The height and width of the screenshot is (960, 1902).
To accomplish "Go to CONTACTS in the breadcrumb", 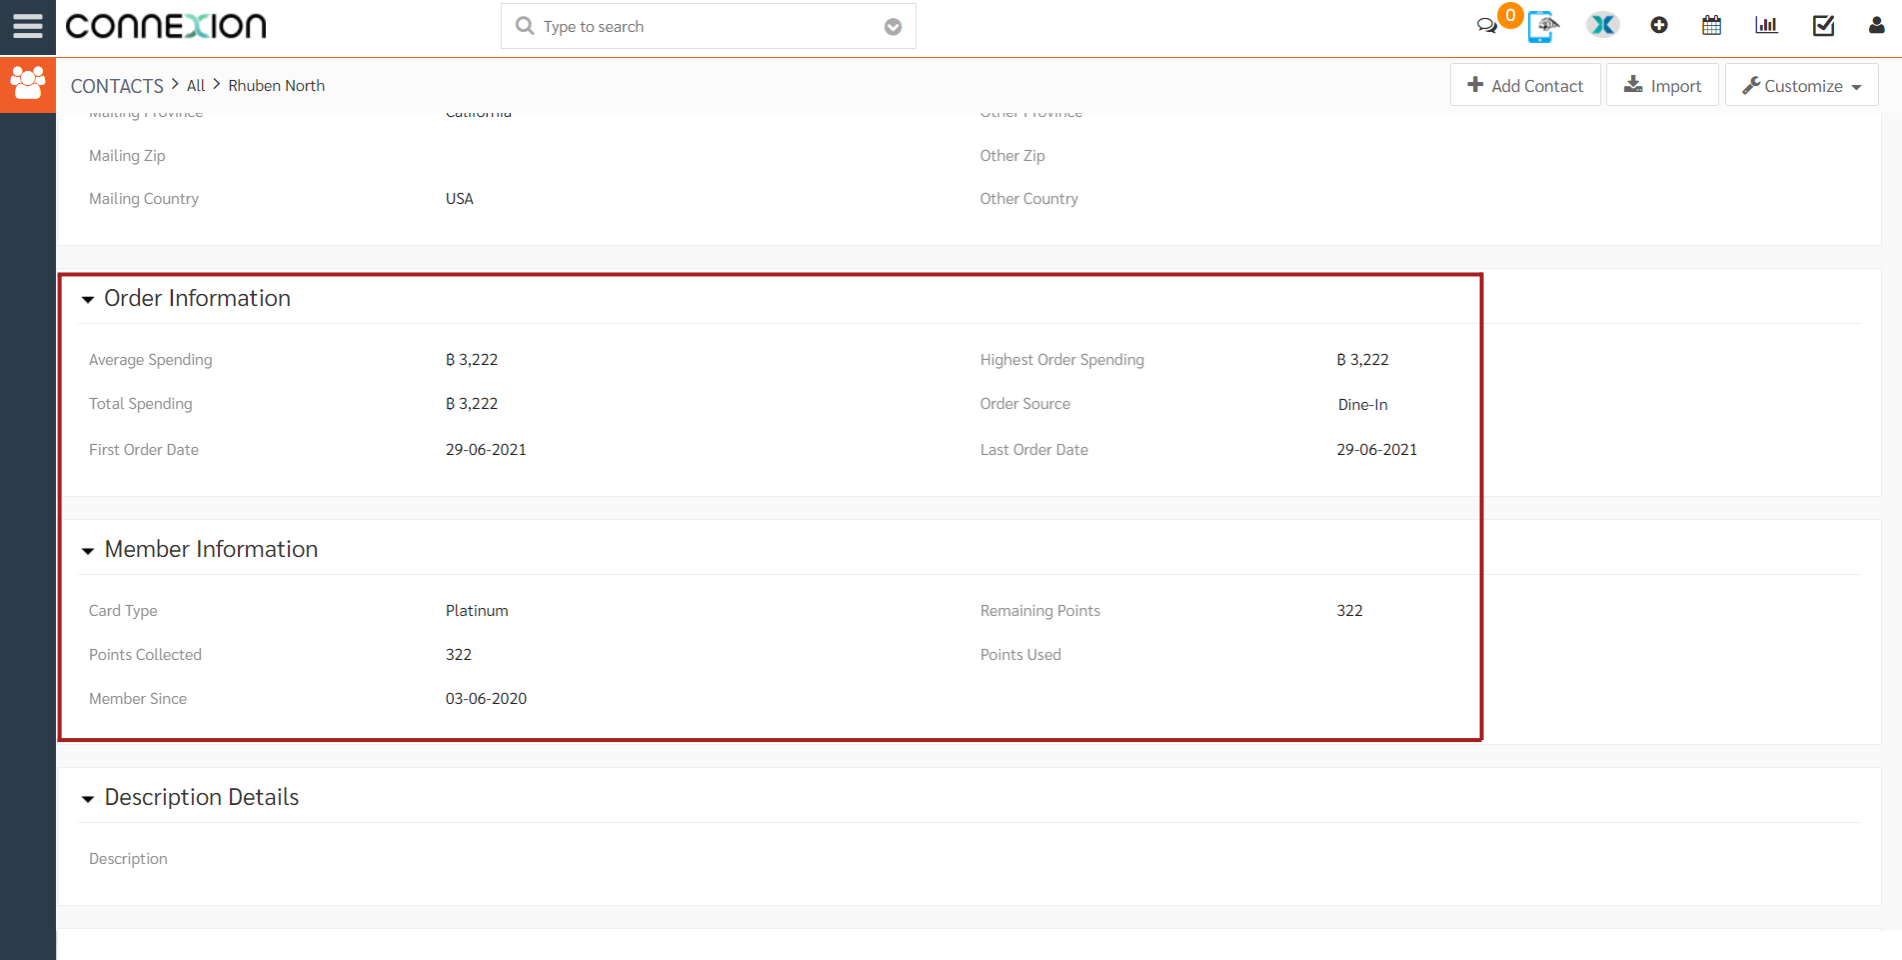I will click(x=117, y=86).
